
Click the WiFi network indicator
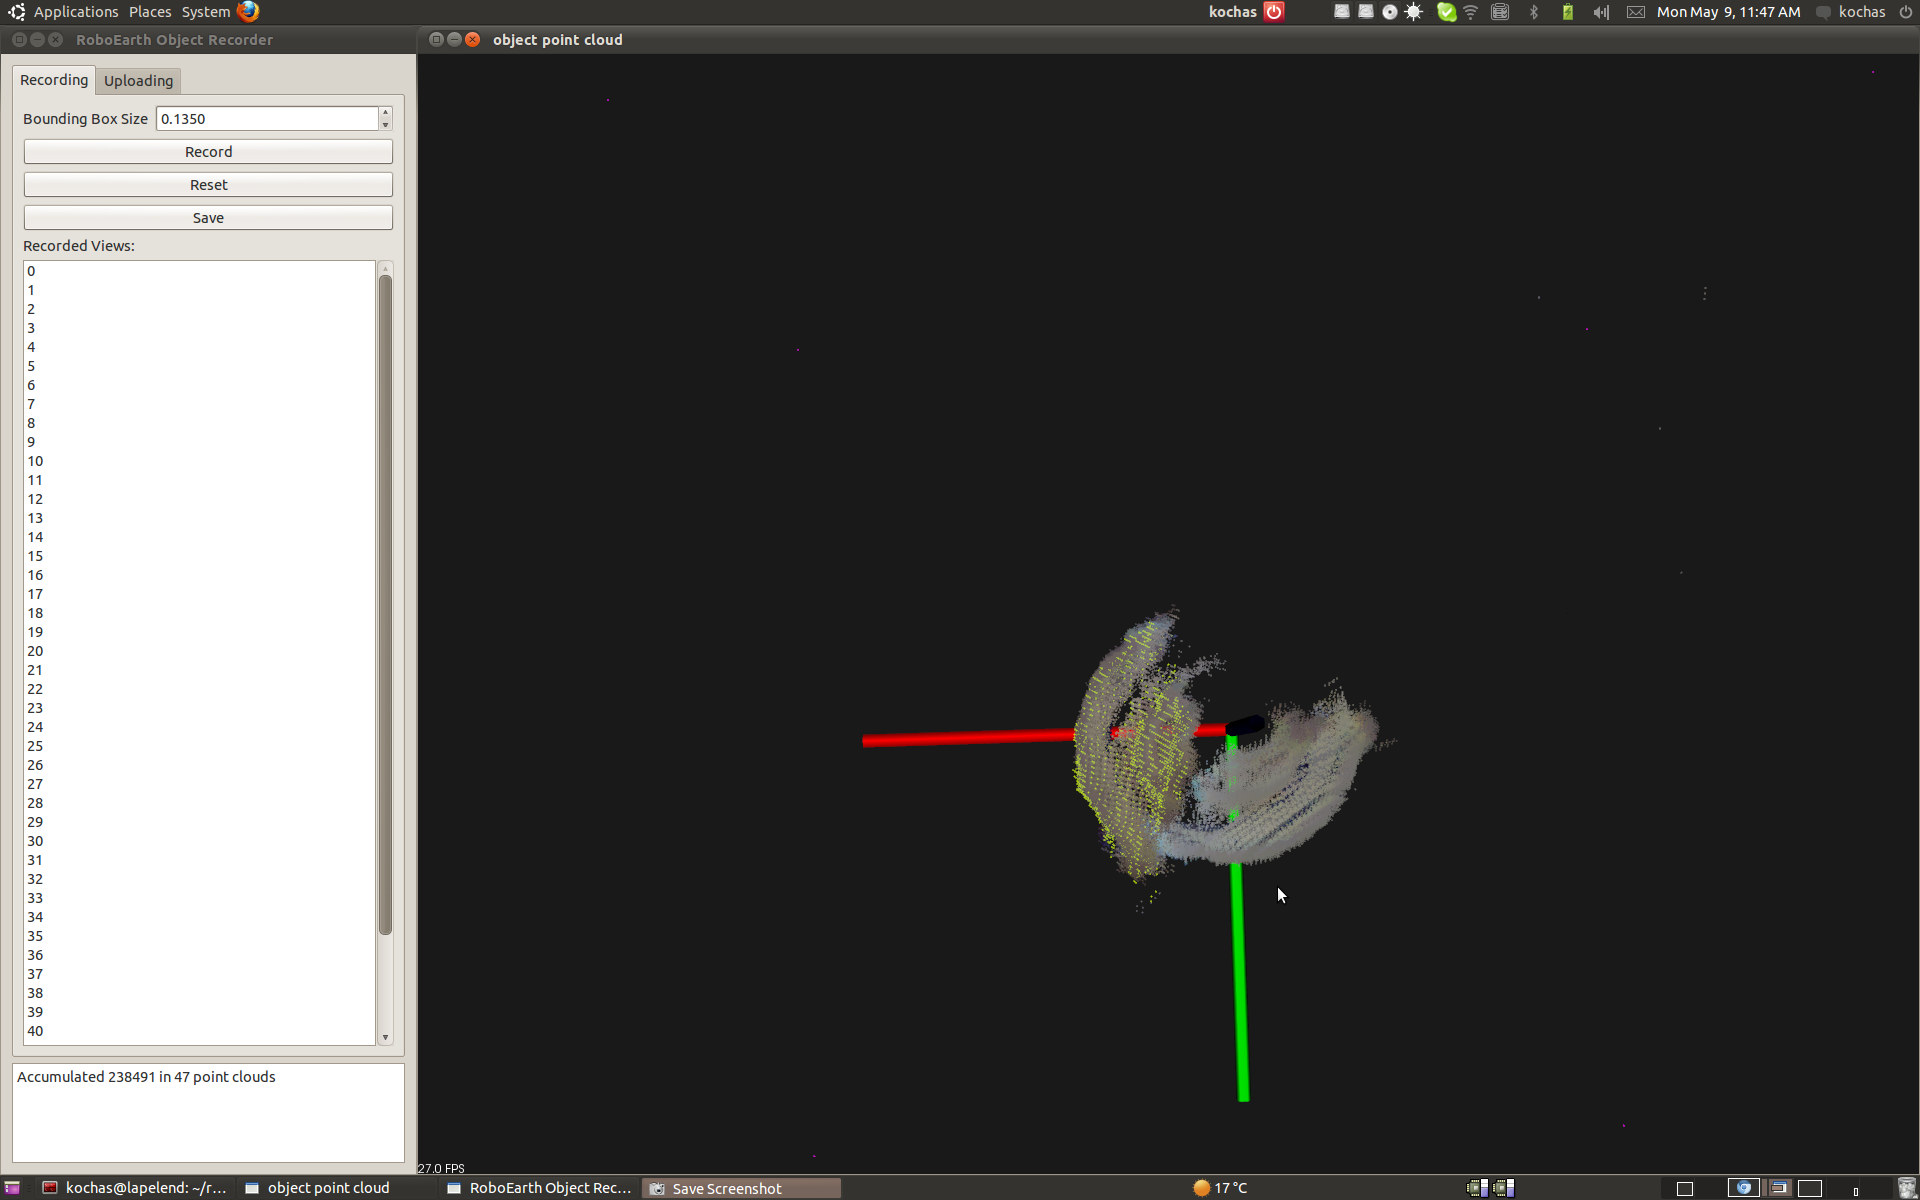(x=1471, y=12)
